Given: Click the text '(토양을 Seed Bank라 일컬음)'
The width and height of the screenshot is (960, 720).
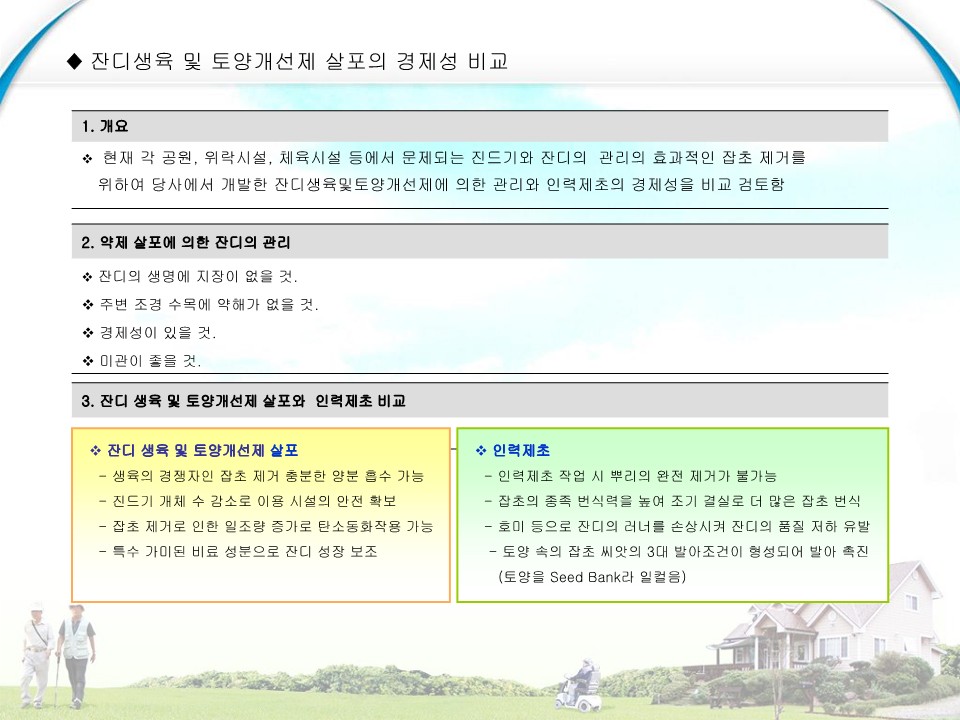Looking at the screenshot, I should click(x=592, y=577).
